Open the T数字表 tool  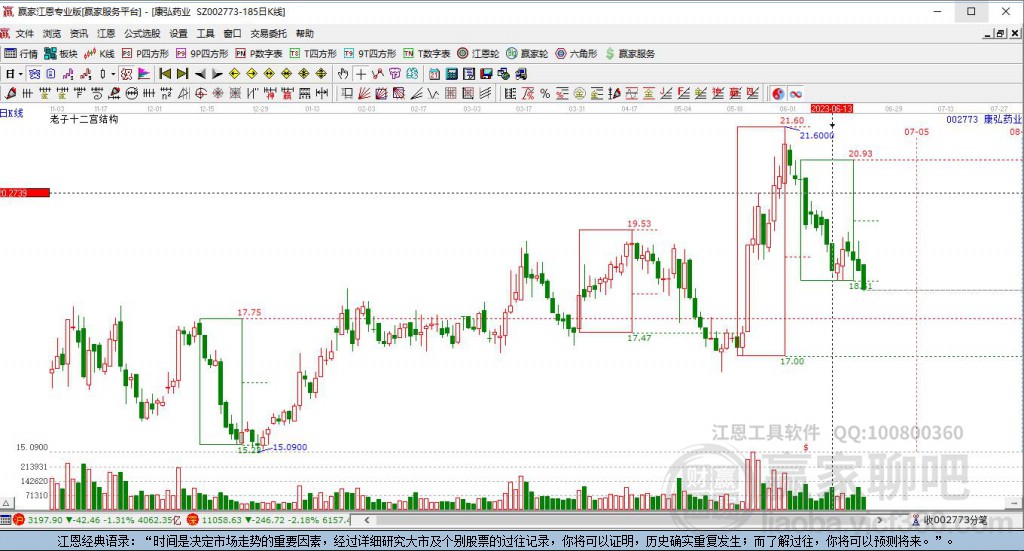426,54
